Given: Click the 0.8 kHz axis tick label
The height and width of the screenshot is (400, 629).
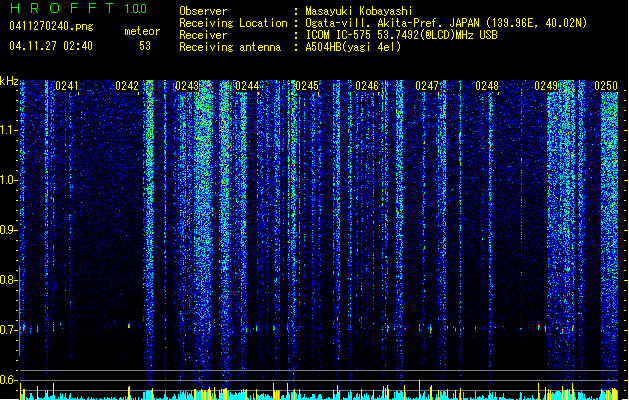Looking at the screenshot, I should [8, 280].
